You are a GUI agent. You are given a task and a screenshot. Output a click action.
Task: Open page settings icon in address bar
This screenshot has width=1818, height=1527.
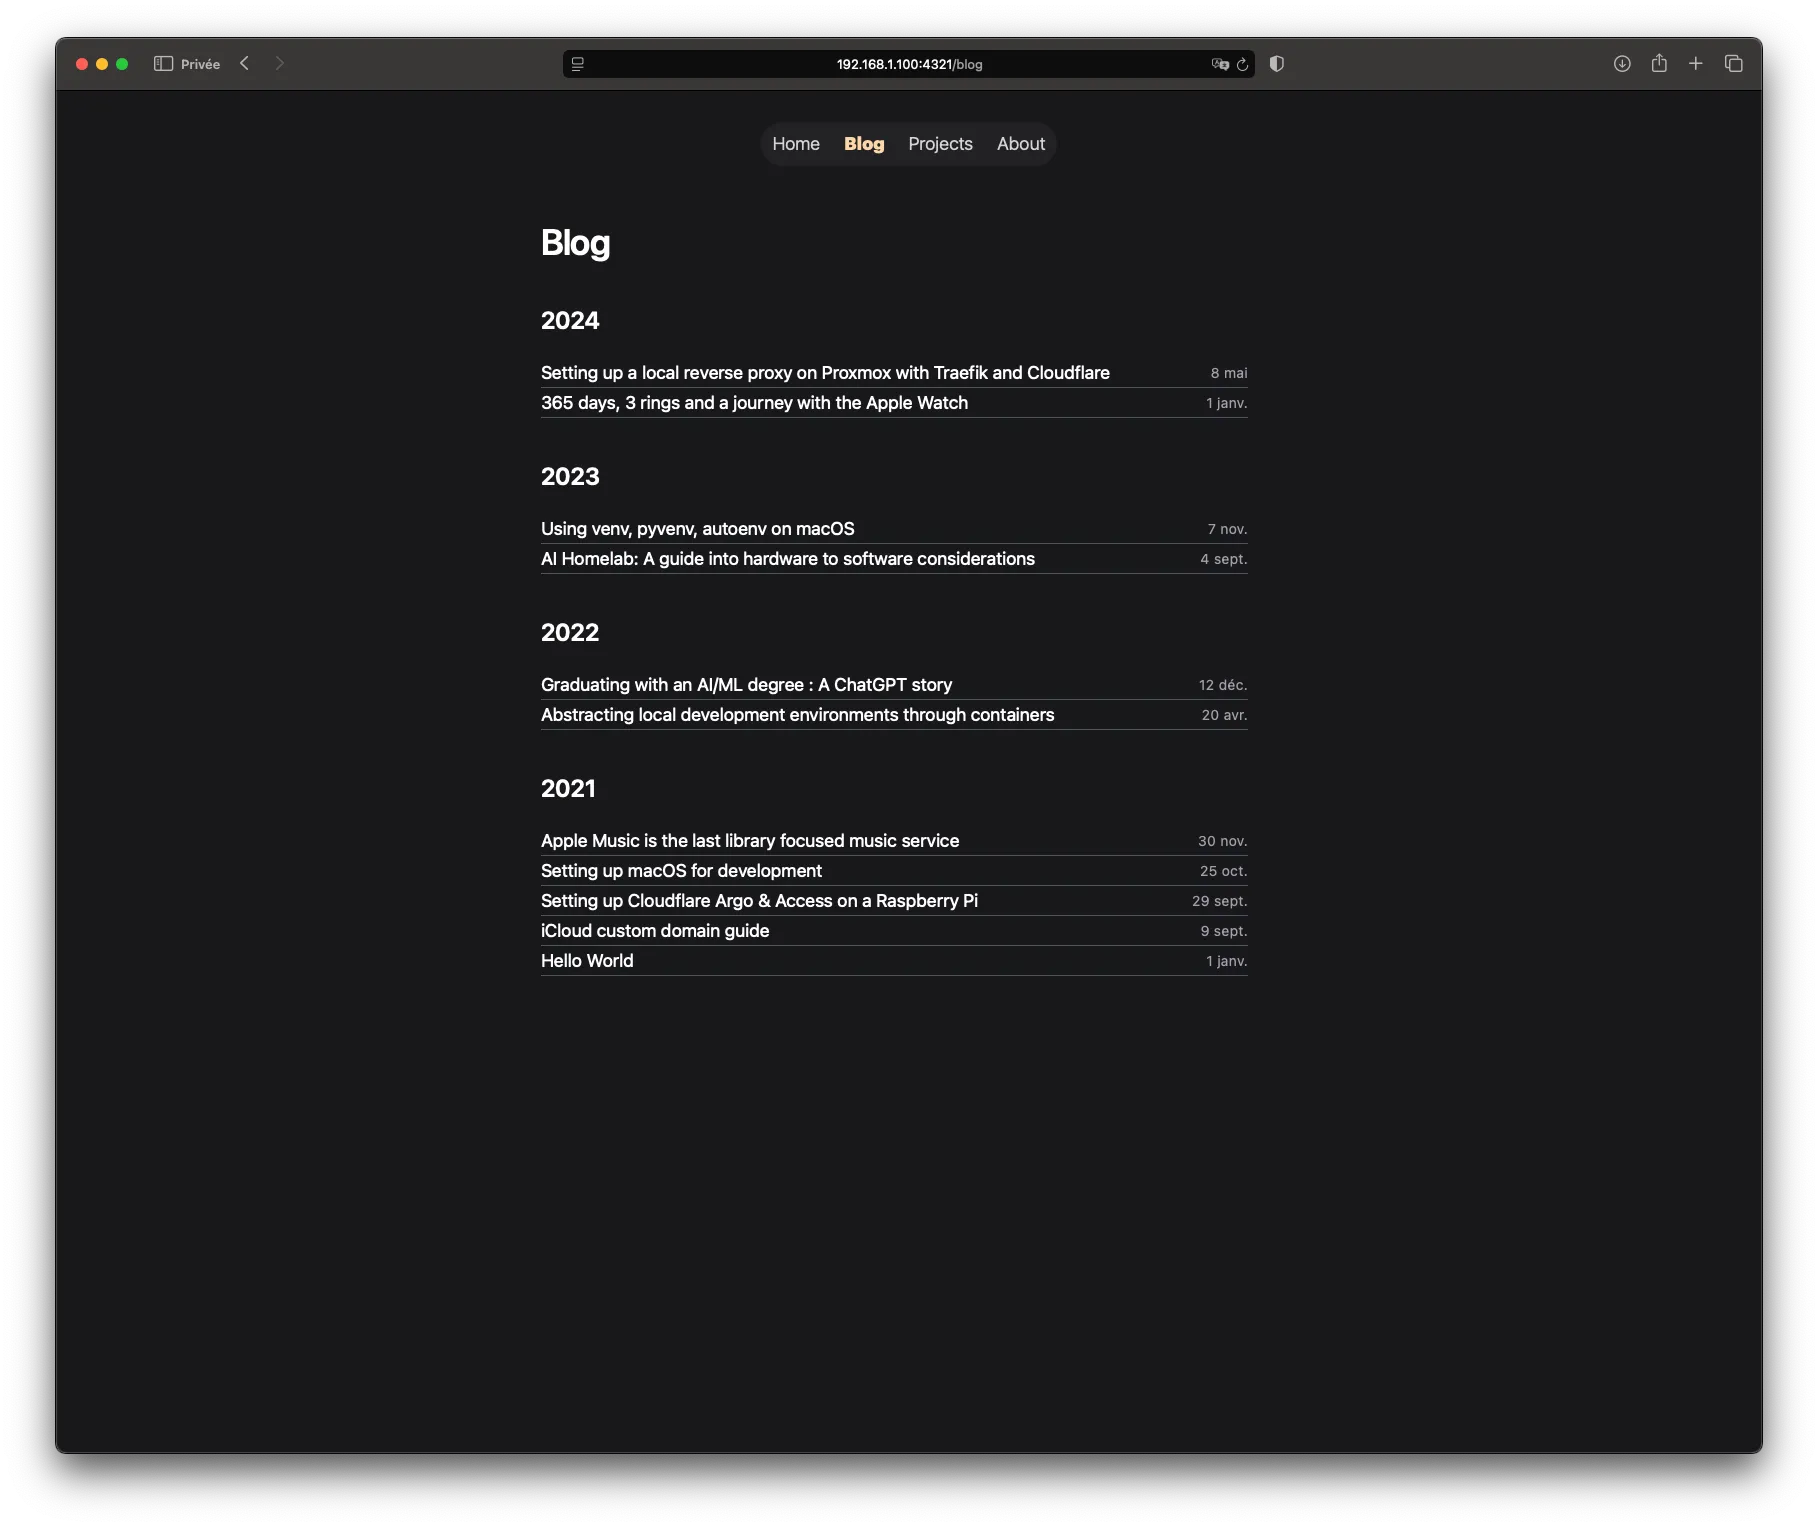(x=578, y=64)
